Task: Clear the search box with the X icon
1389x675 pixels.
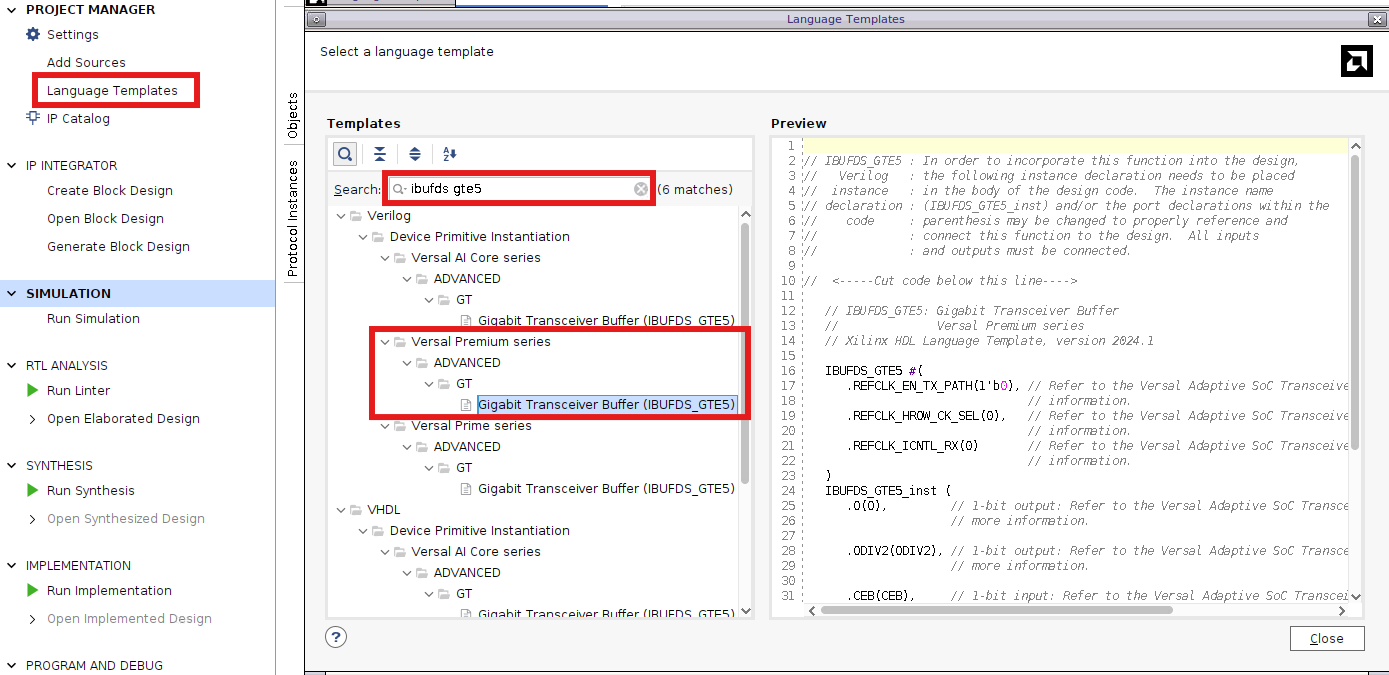Action: (x=640, y=189)
